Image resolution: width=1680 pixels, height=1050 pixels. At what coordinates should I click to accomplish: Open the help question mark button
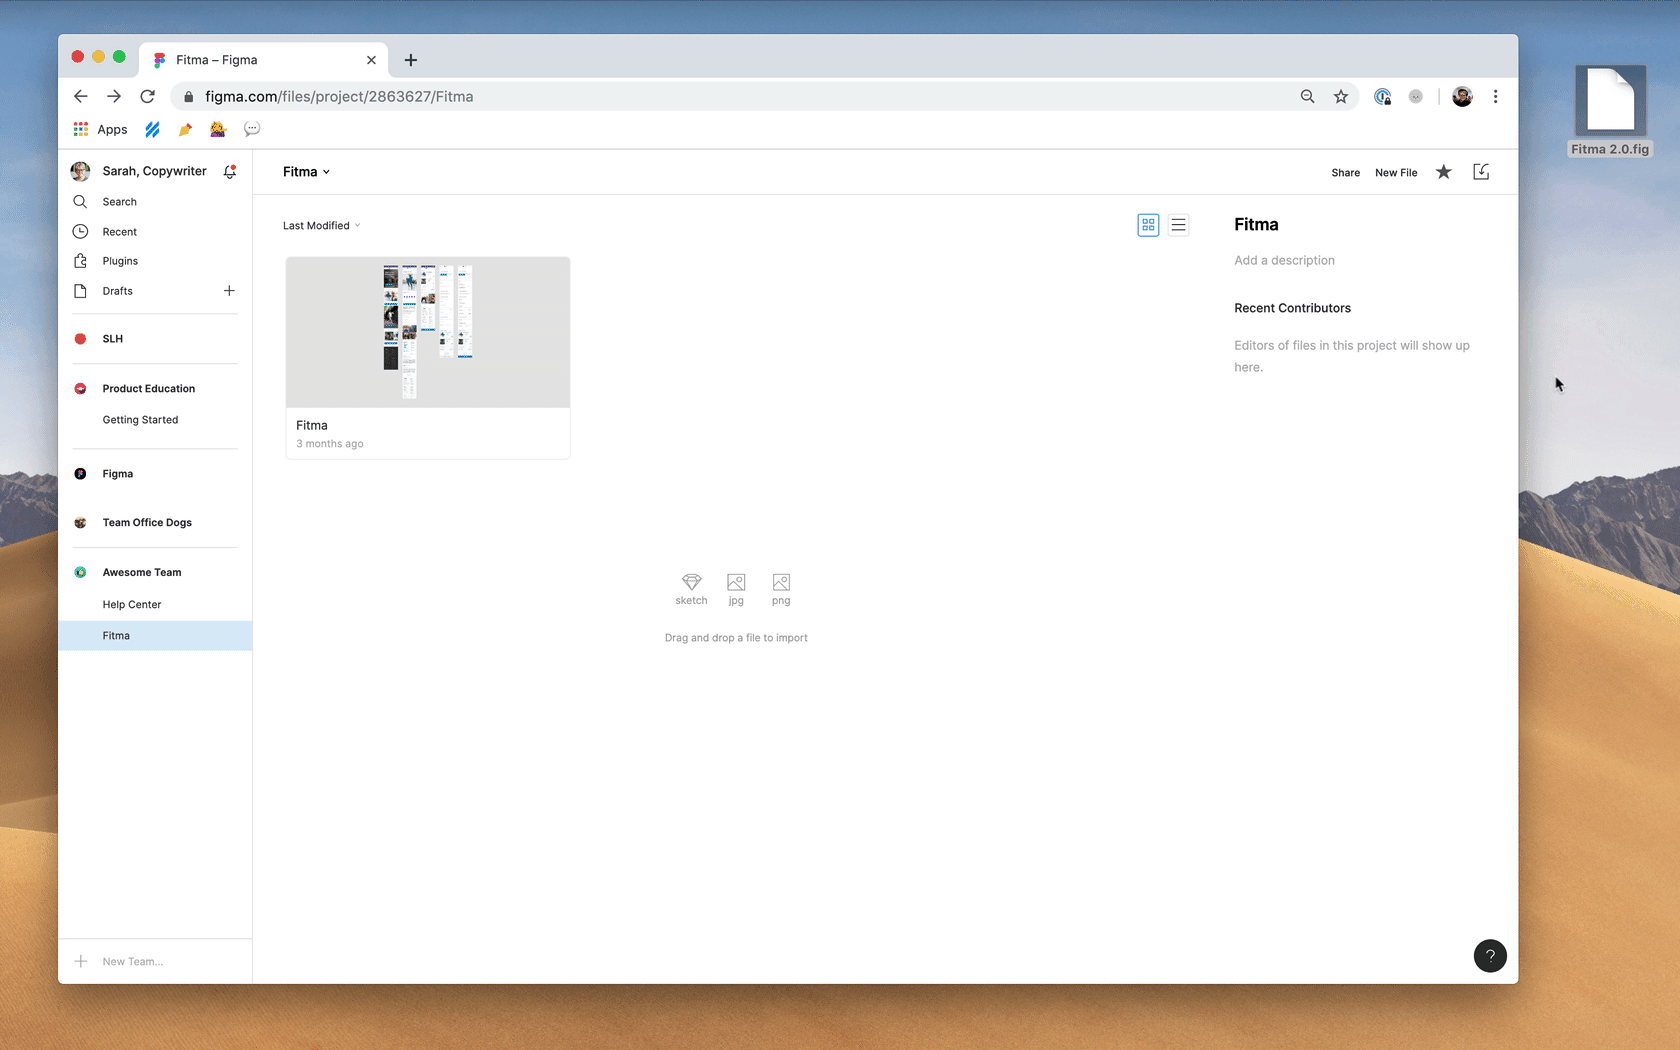click(1490, 955)
